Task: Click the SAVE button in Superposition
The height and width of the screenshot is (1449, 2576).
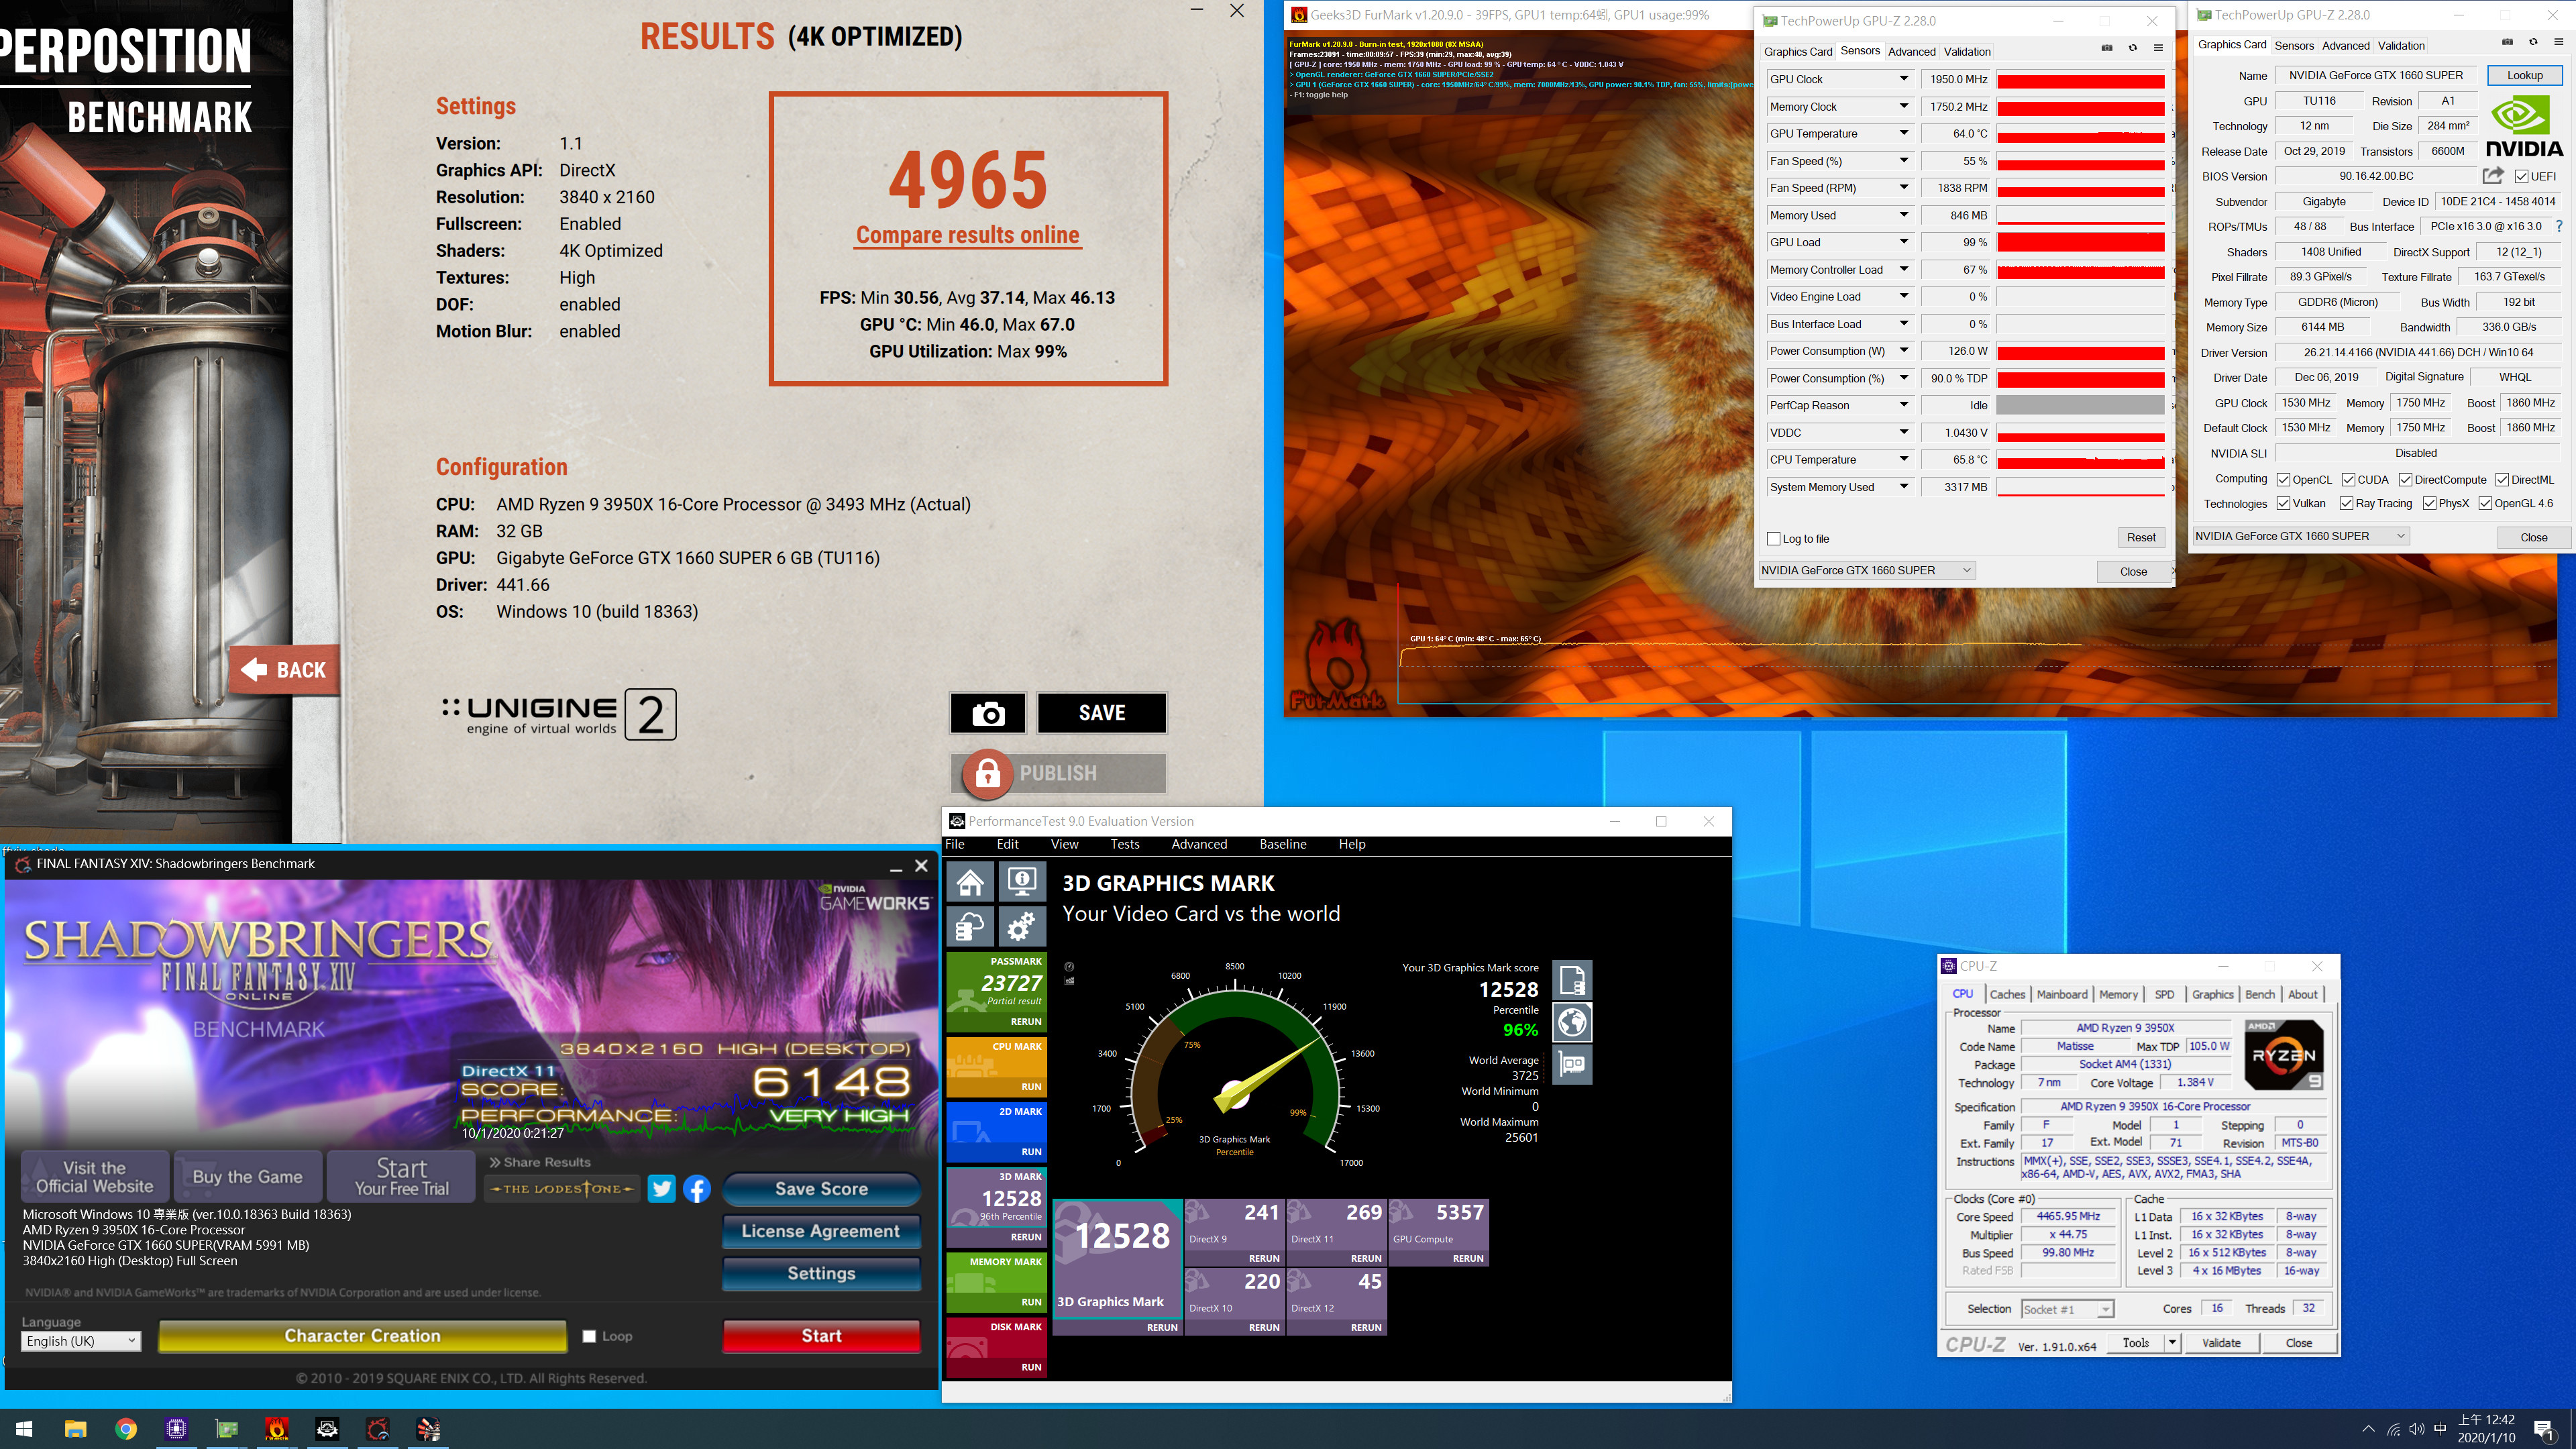Action: 1102,713
